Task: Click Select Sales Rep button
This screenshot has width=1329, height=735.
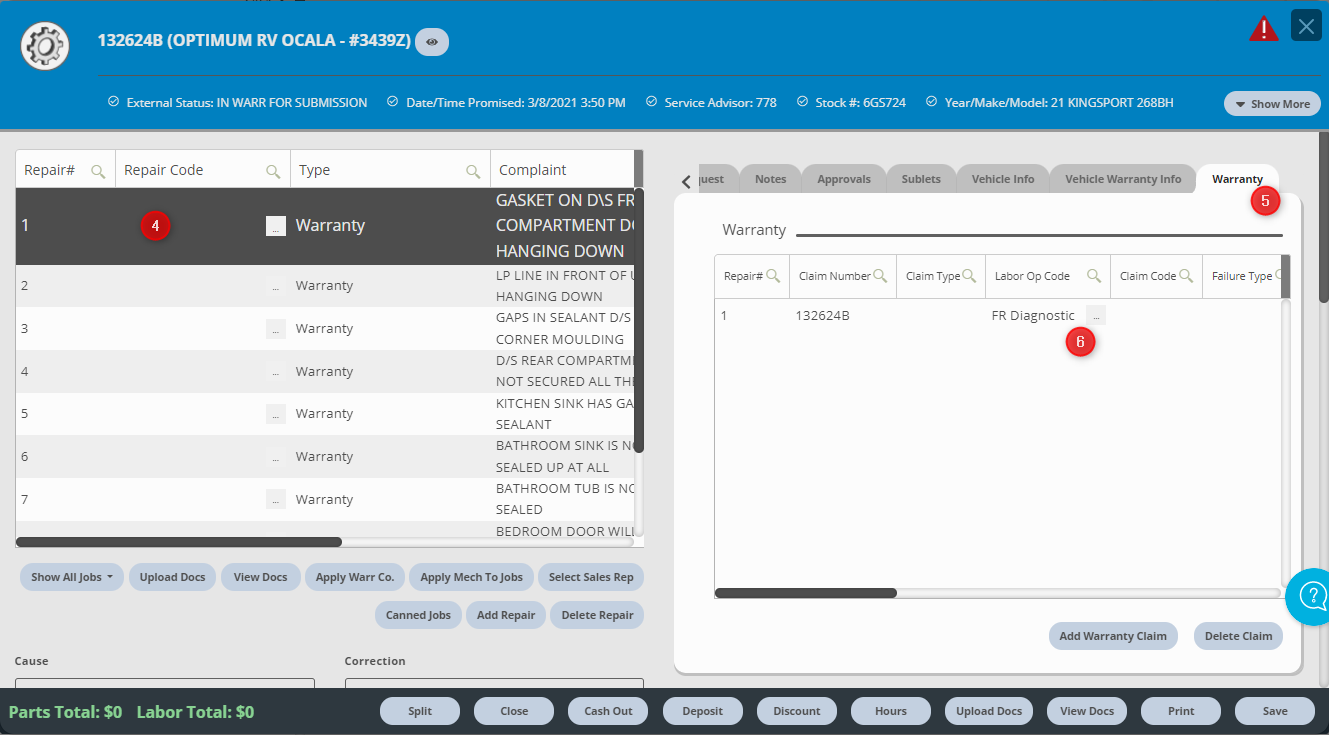Action: tap(591, 577)
